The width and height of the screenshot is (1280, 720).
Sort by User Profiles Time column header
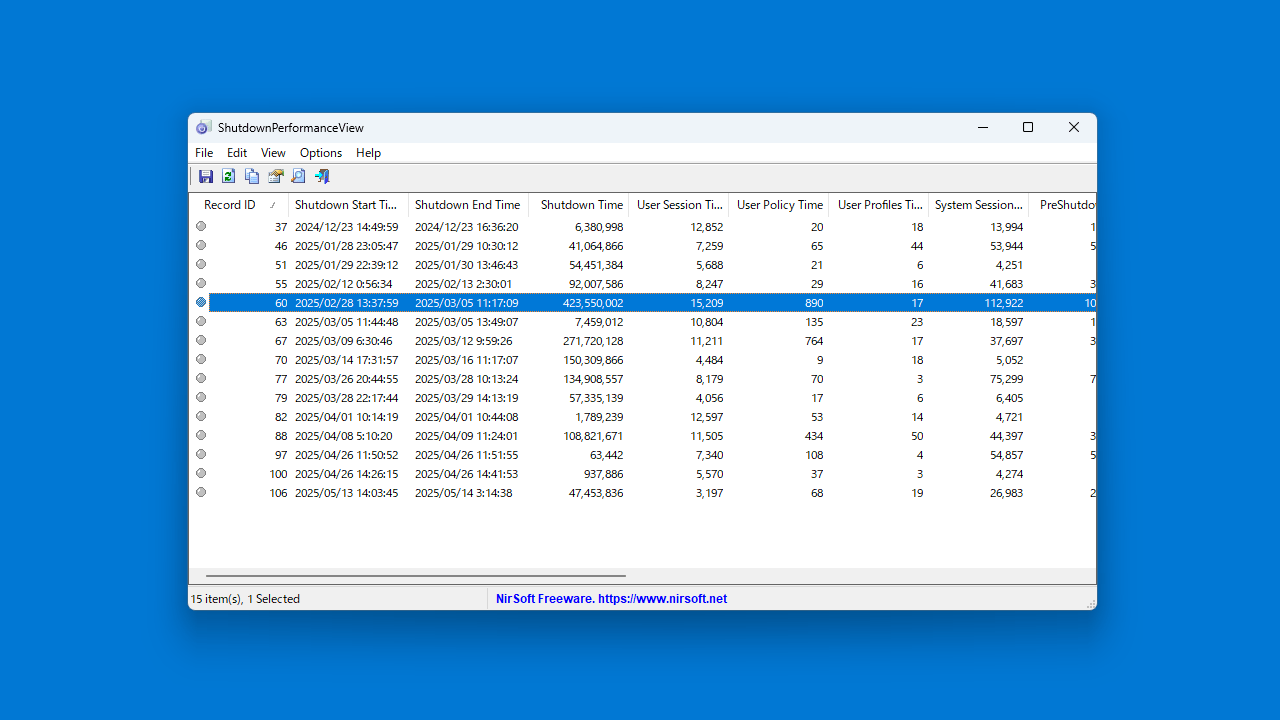(x=879, y=205)
